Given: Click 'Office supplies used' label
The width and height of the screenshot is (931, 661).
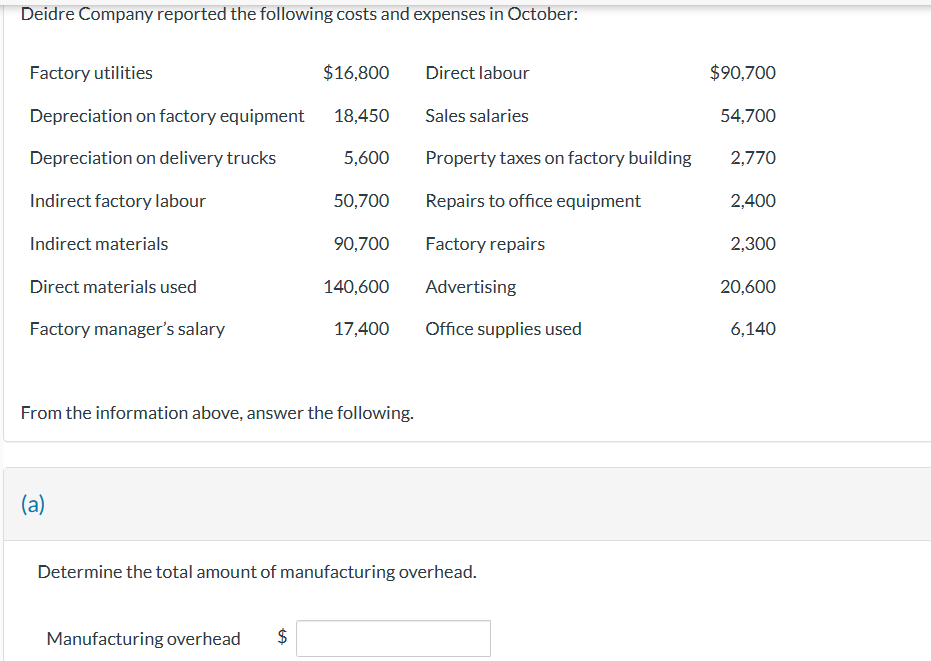Looking at the screenshot, I should click(x=504, y=329).
